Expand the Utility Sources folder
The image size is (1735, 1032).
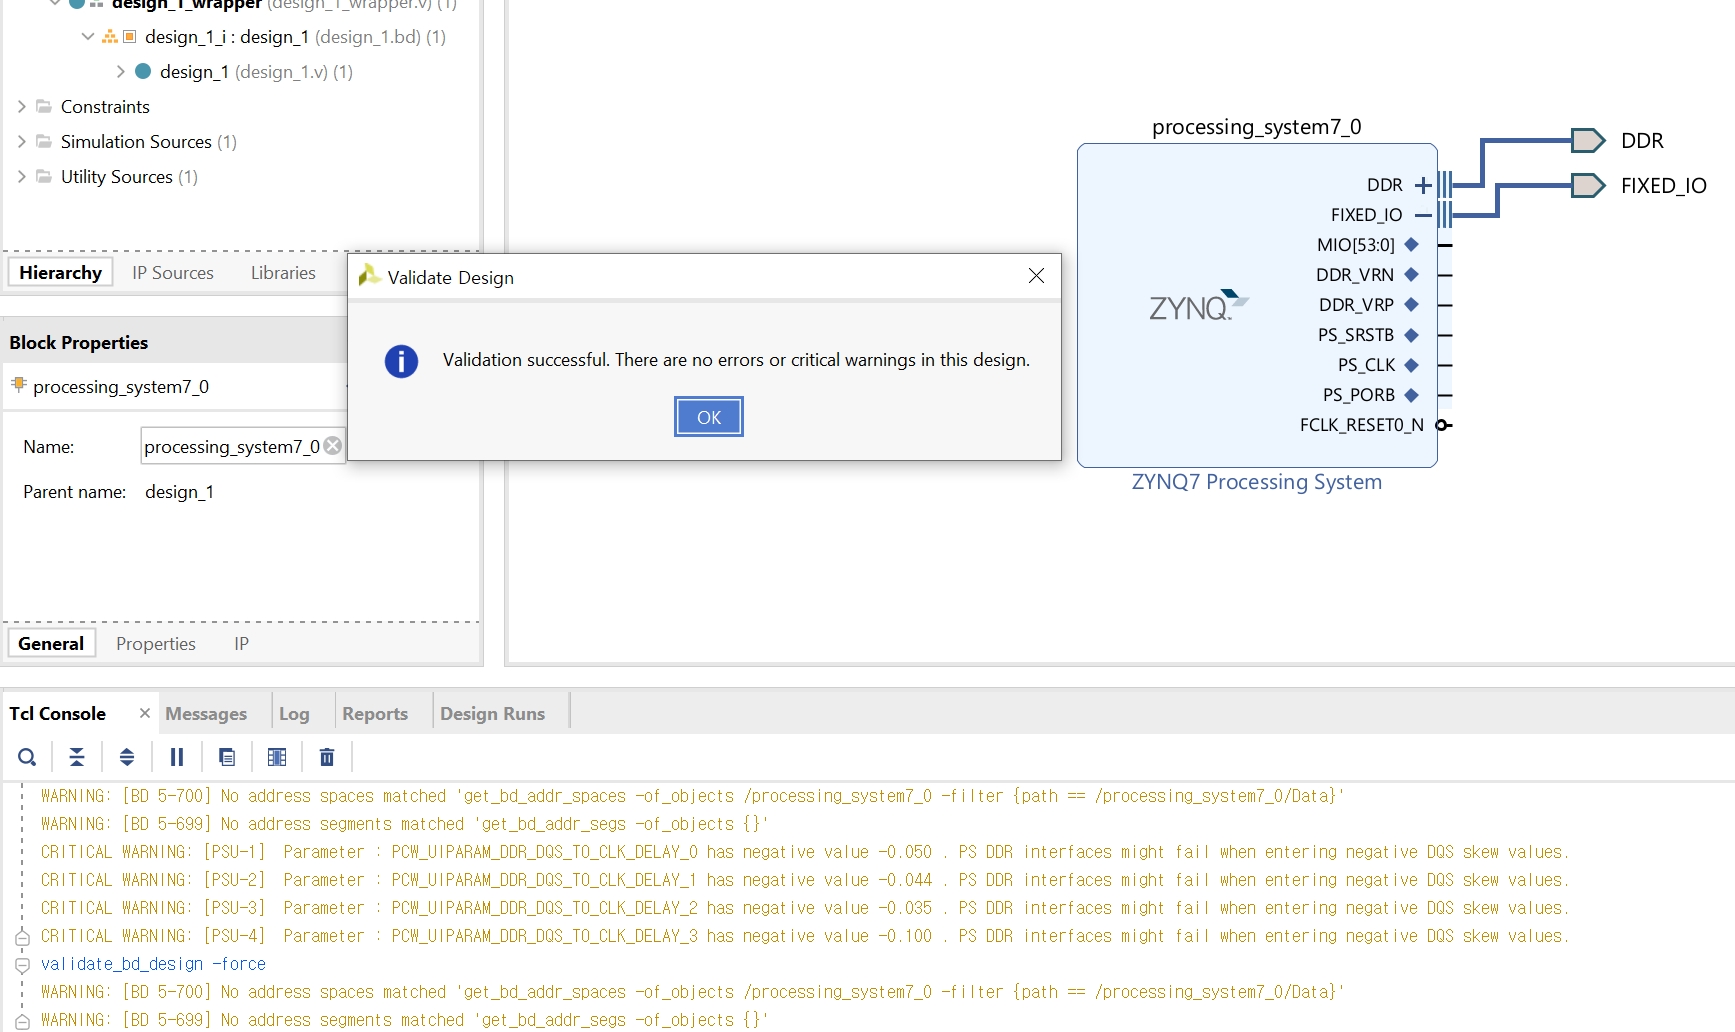pyautogui.click(x=21, y=176)
